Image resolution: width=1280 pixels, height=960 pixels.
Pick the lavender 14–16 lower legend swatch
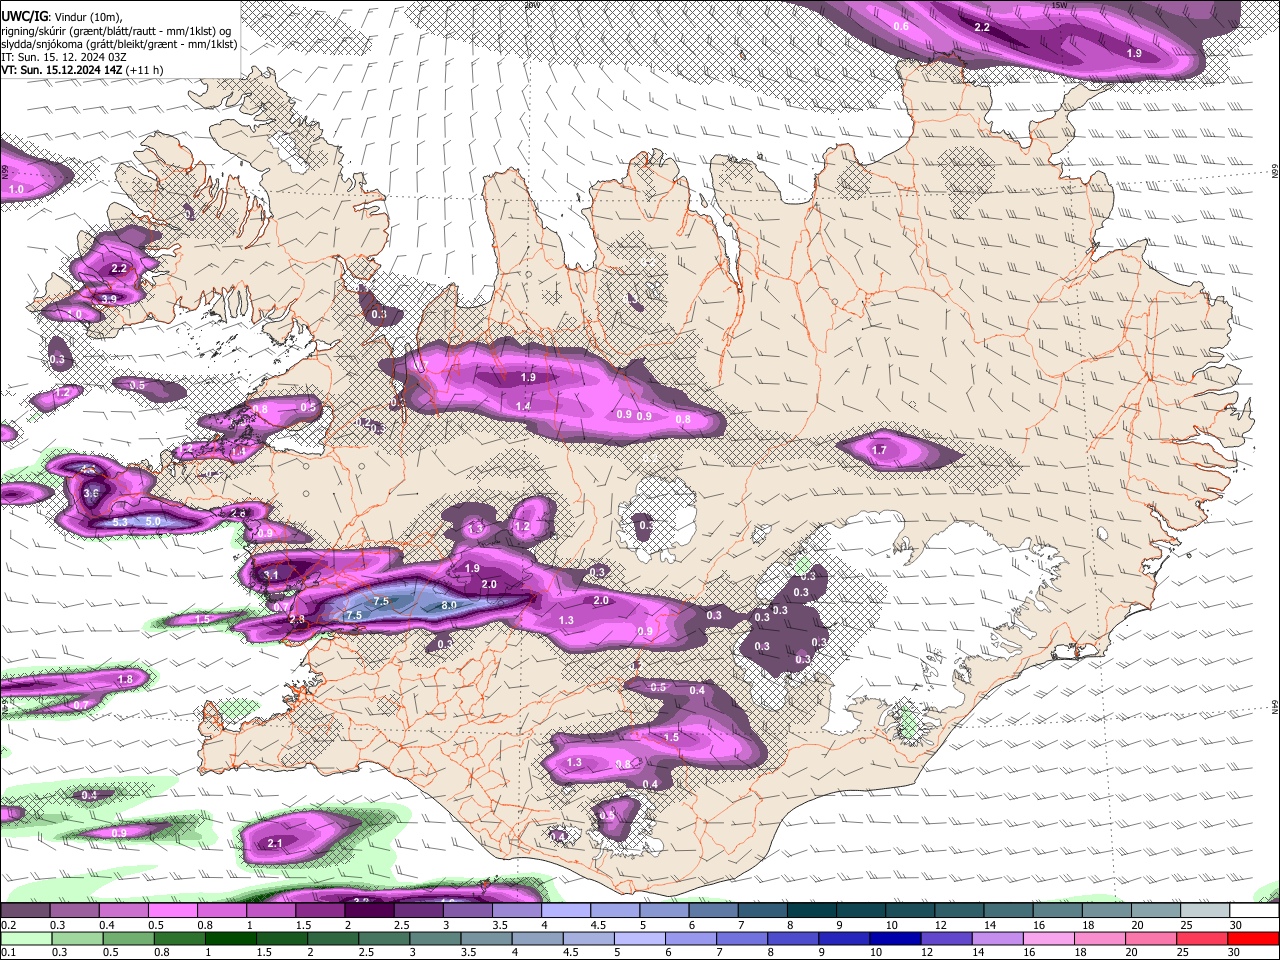998,939
